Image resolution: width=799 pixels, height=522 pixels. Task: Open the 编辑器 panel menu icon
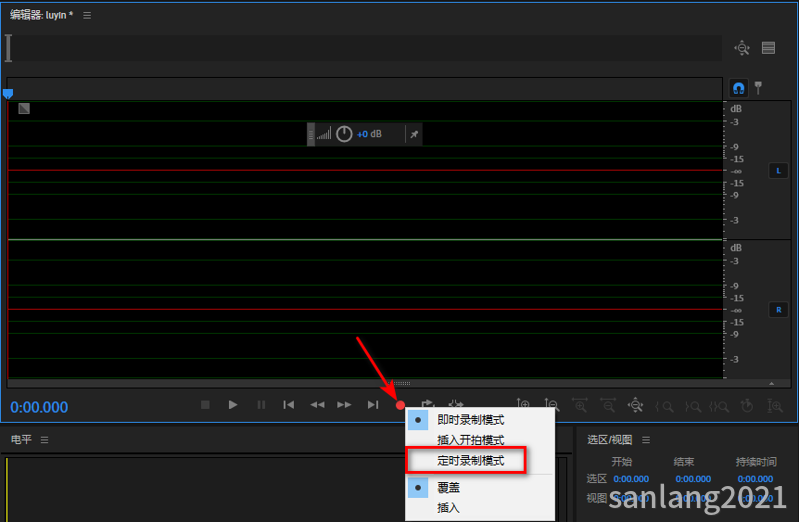pos(87,16)
